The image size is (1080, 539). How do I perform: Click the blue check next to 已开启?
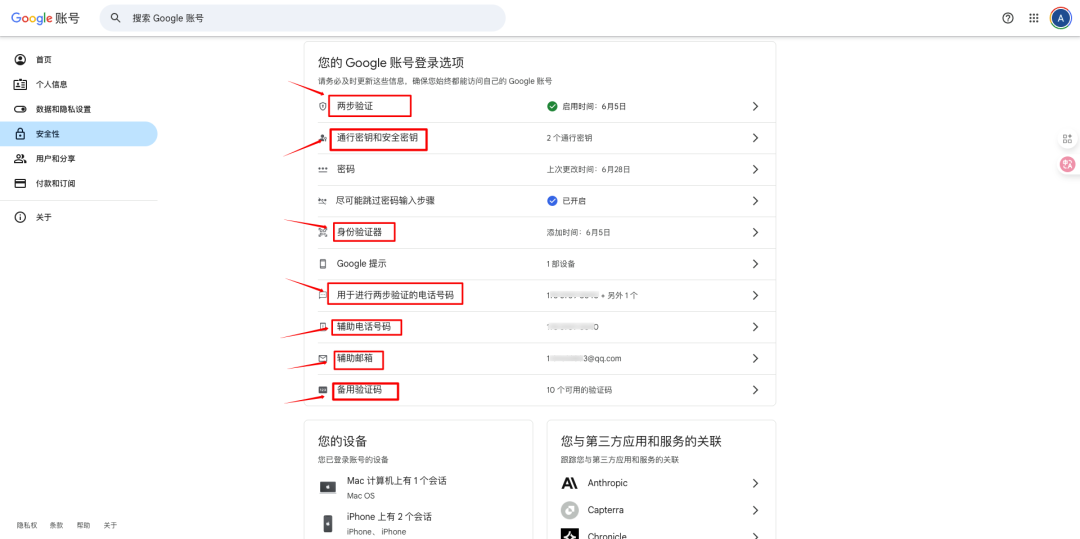(x=552, y=201)
